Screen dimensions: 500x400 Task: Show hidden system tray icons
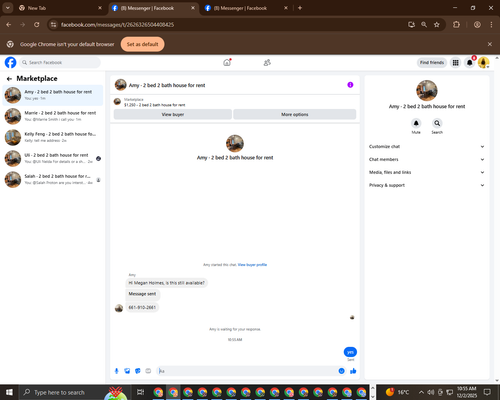click(x=421, y=392)
